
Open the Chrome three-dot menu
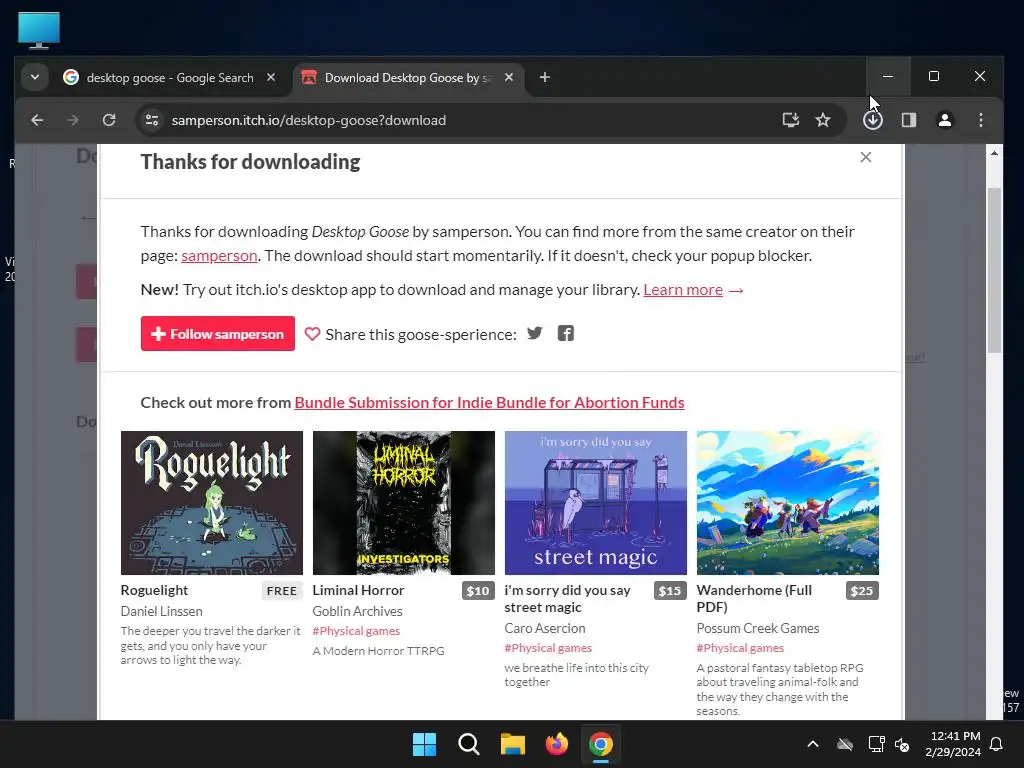pos(980,120)
